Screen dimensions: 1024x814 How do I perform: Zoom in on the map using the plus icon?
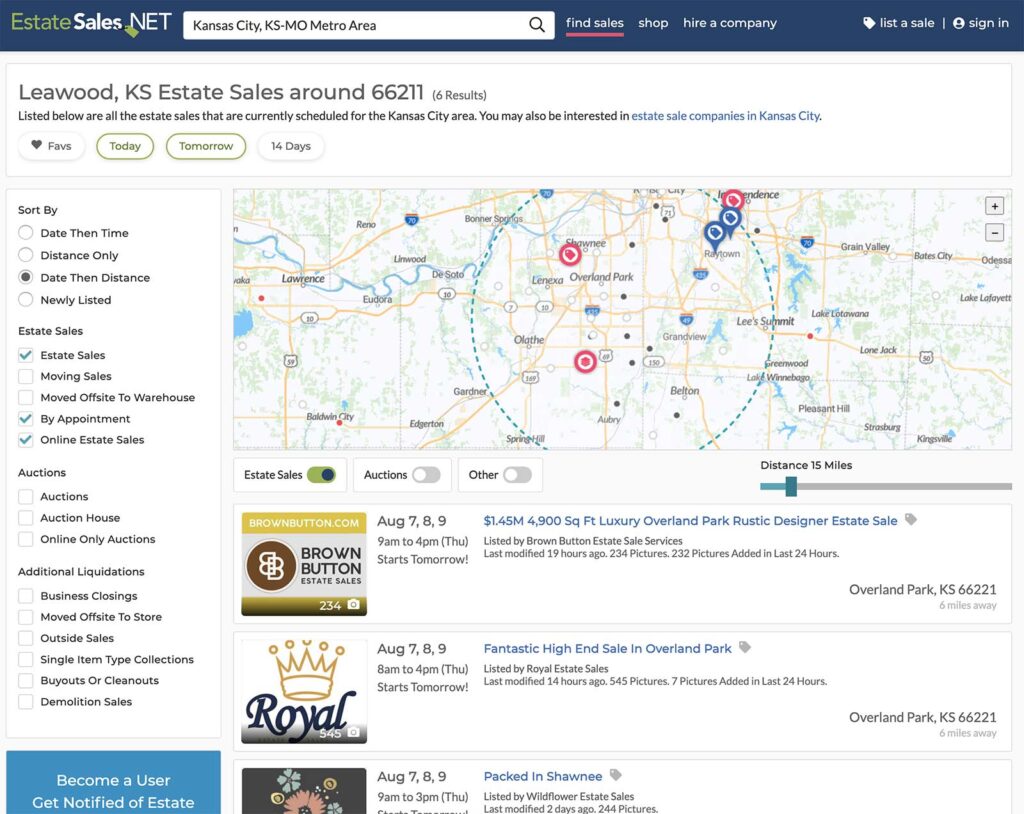(x=995, y=205)
